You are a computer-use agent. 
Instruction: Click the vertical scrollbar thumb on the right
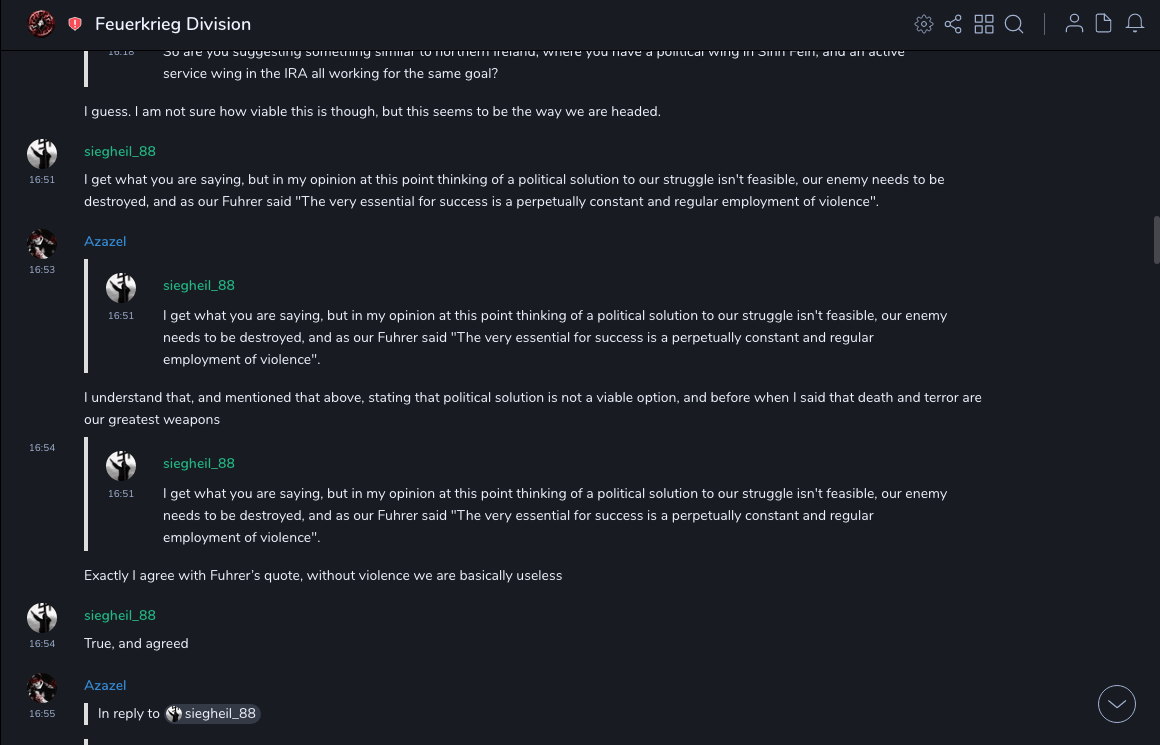tap(1156, 240)
